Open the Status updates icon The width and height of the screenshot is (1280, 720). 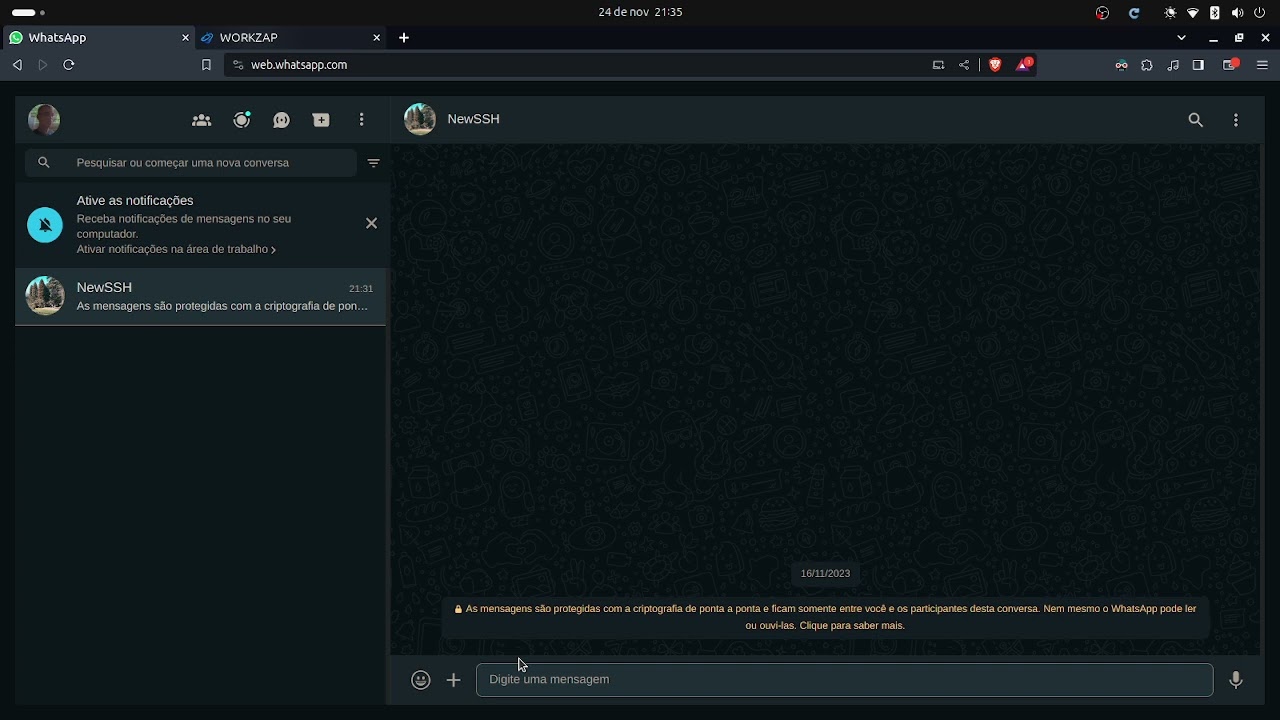pyautogui.click(x=242, y=120)
